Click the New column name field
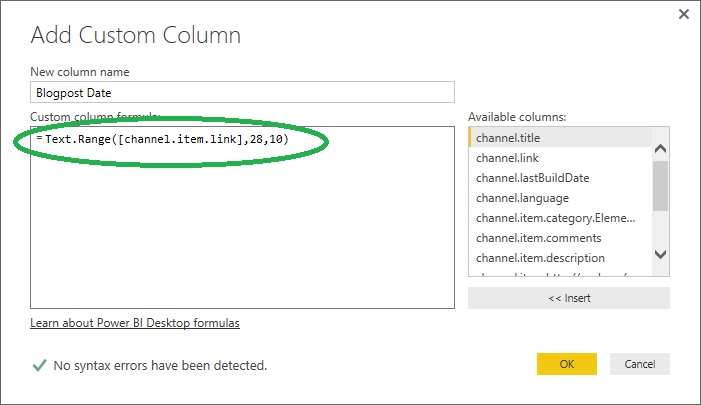701x405 pixels. [x=241, y=91]
